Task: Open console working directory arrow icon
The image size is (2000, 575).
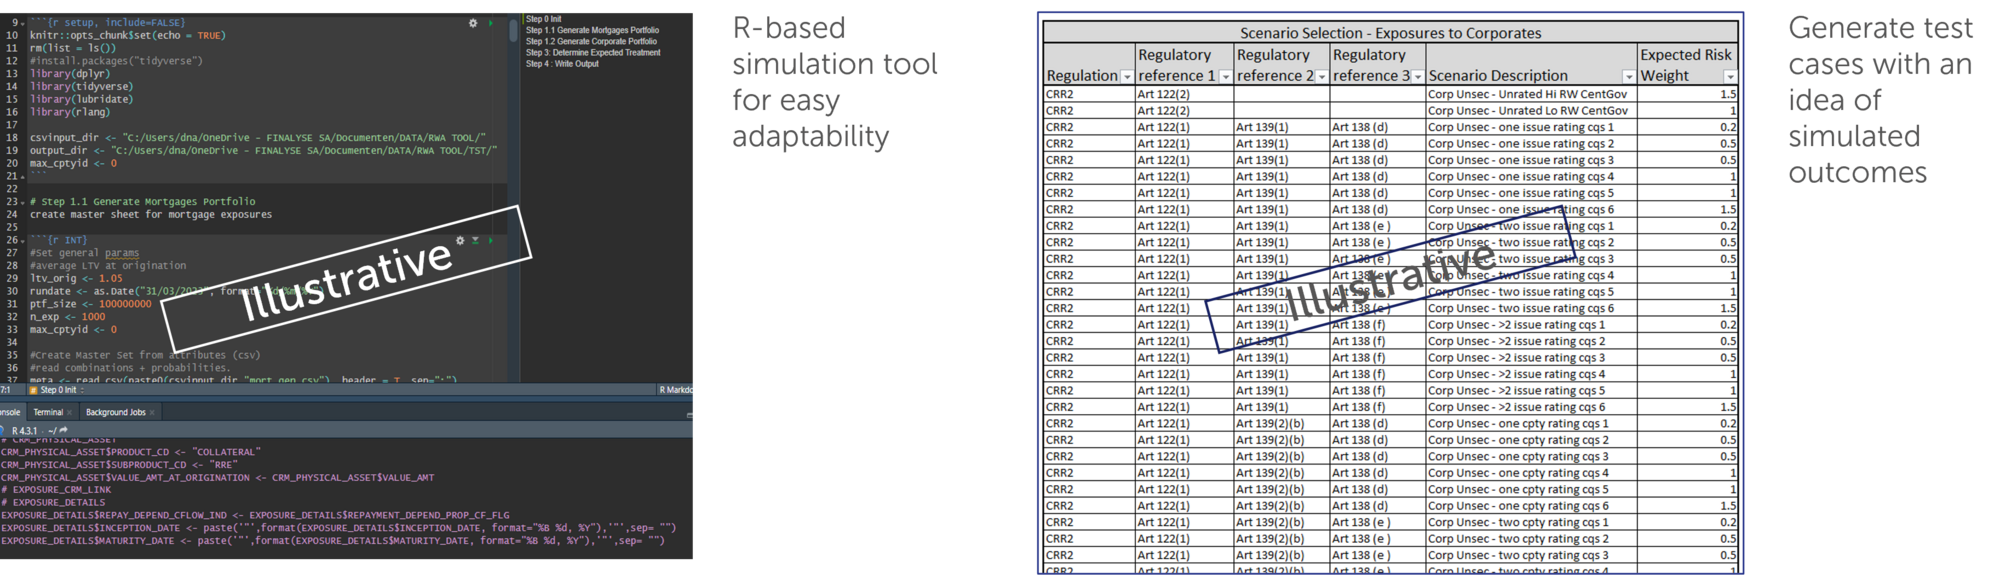Action: pos(64,431)
